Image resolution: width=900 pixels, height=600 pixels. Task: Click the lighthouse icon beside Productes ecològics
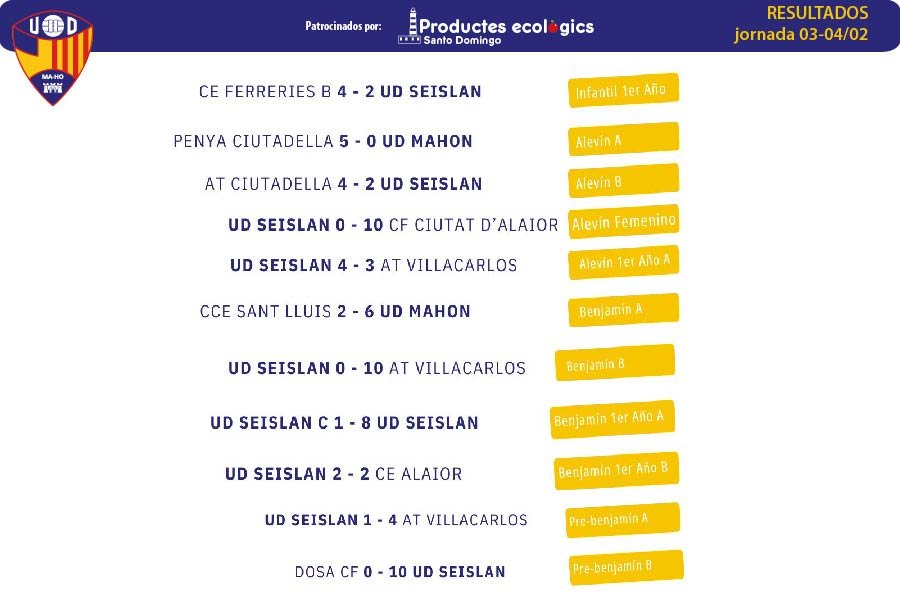pos(410,26)
